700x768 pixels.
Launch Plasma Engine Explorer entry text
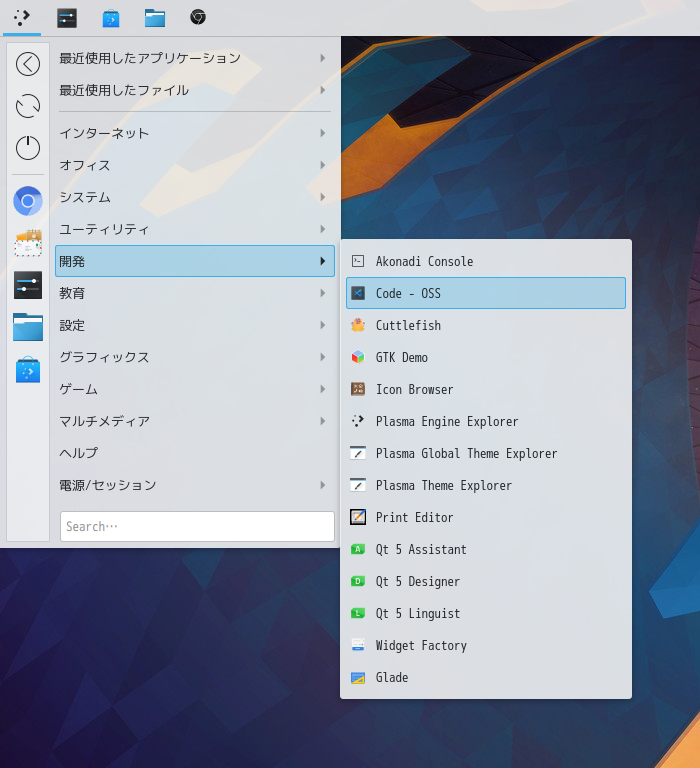pos(447,422)
